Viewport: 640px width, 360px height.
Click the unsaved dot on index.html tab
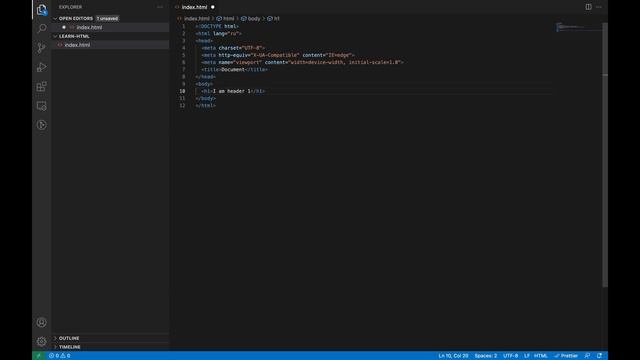(213, 7)
